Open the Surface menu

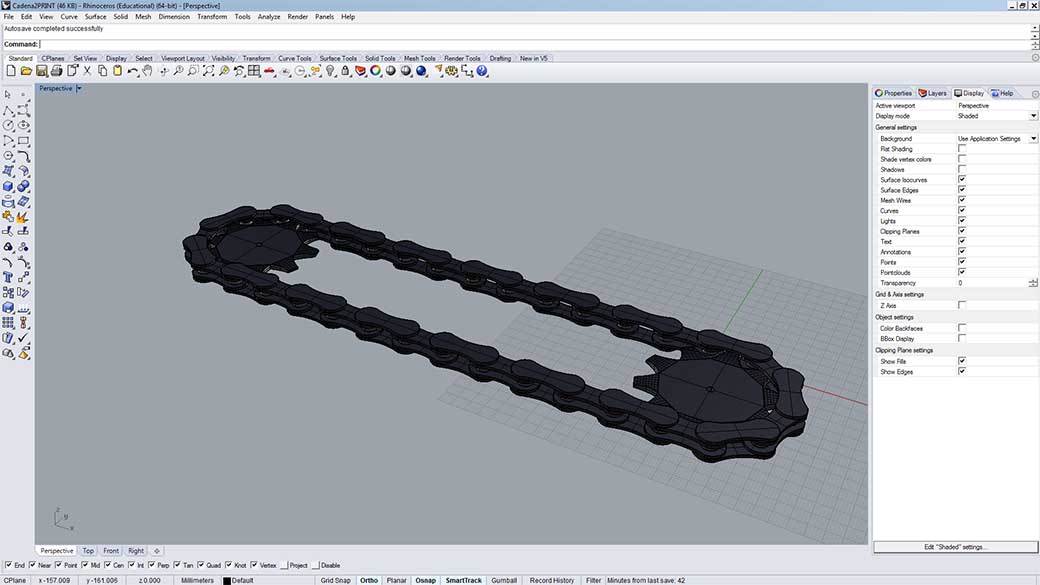96,17
